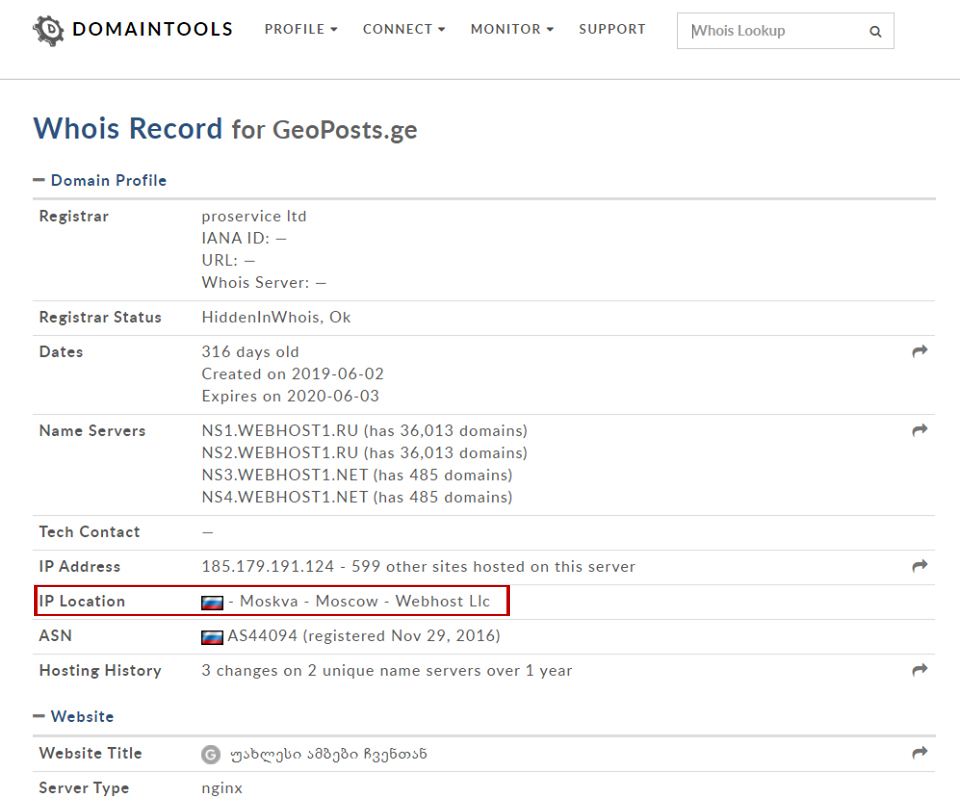Open the Connect dropdown menu
960x798 pixels.
(404, 29)
